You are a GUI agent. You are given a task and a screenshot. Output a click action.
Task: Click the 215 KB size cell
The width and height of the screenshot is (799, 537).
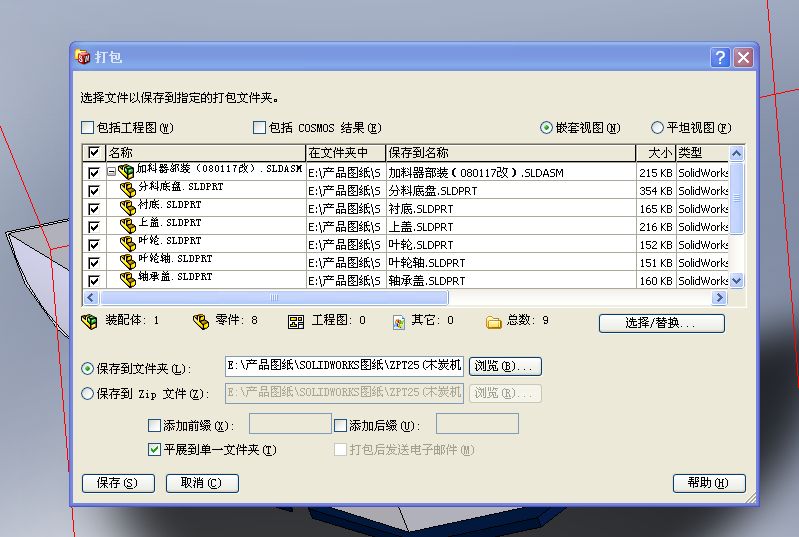656,173
